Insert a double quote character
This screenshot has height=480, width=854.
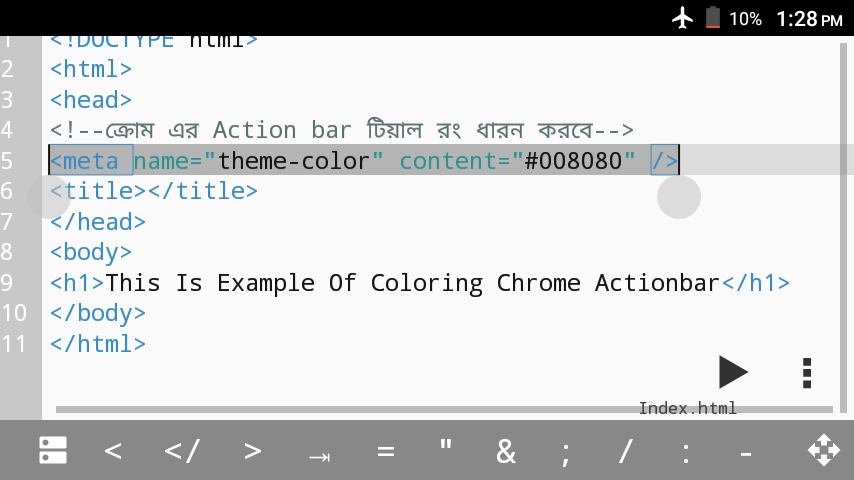click(x=446, y=449)
